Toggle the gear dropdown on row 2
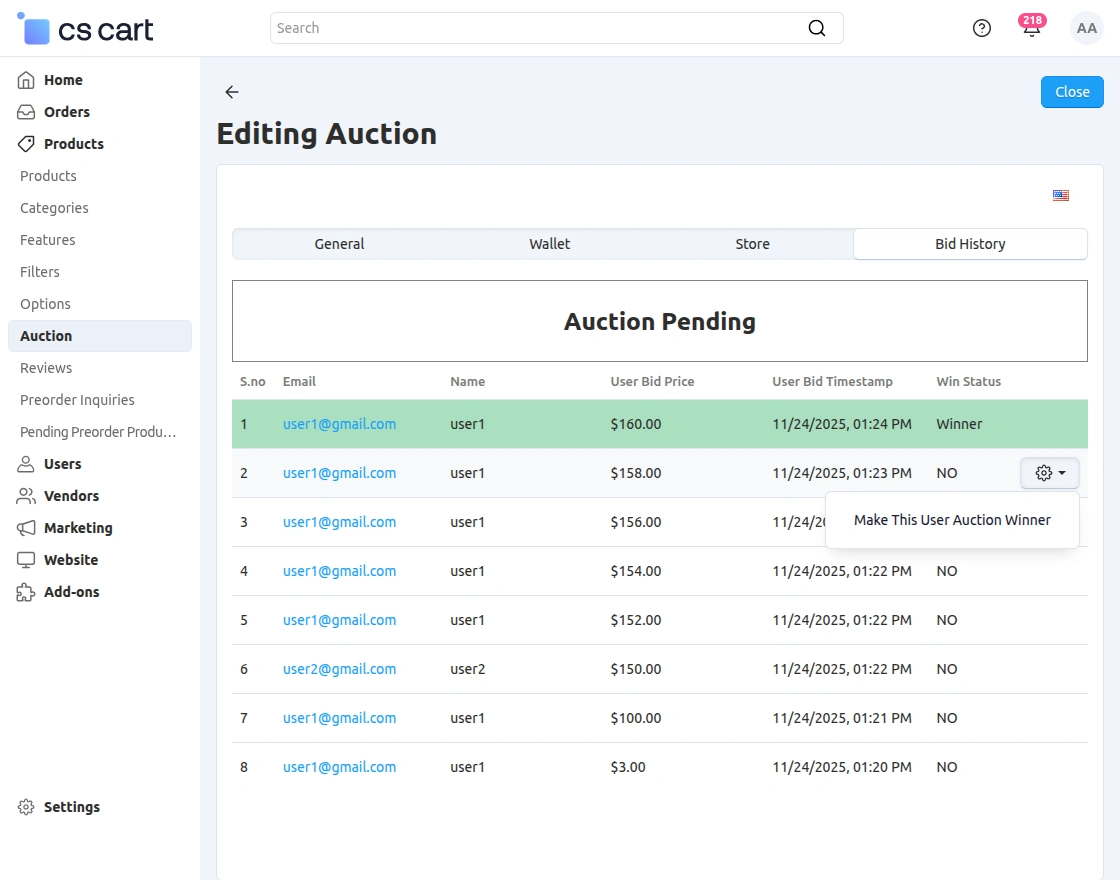 (x=1049, y=473)
